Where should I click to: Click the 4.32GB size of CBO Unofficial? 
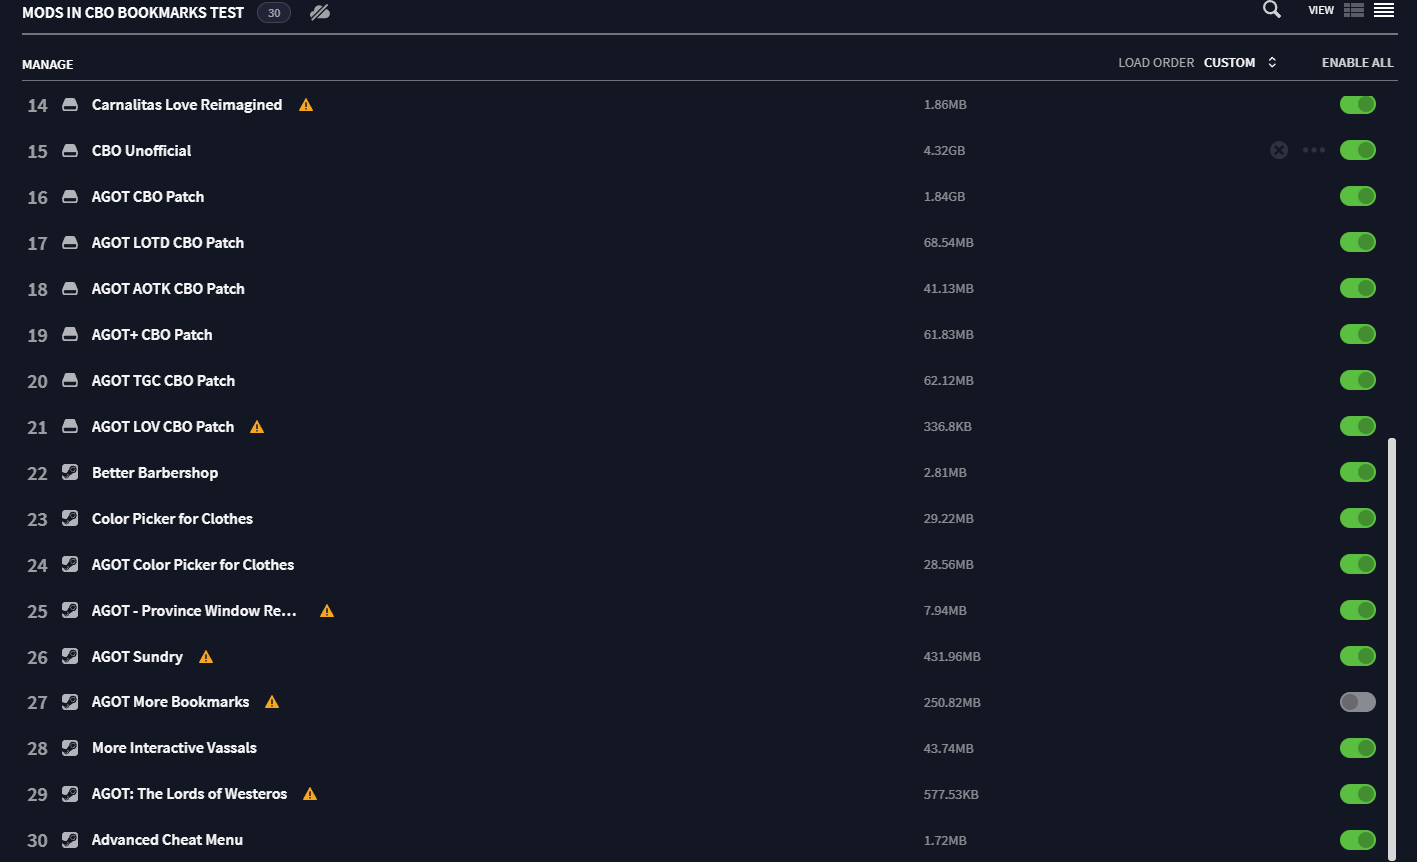[x=944, y=151]
